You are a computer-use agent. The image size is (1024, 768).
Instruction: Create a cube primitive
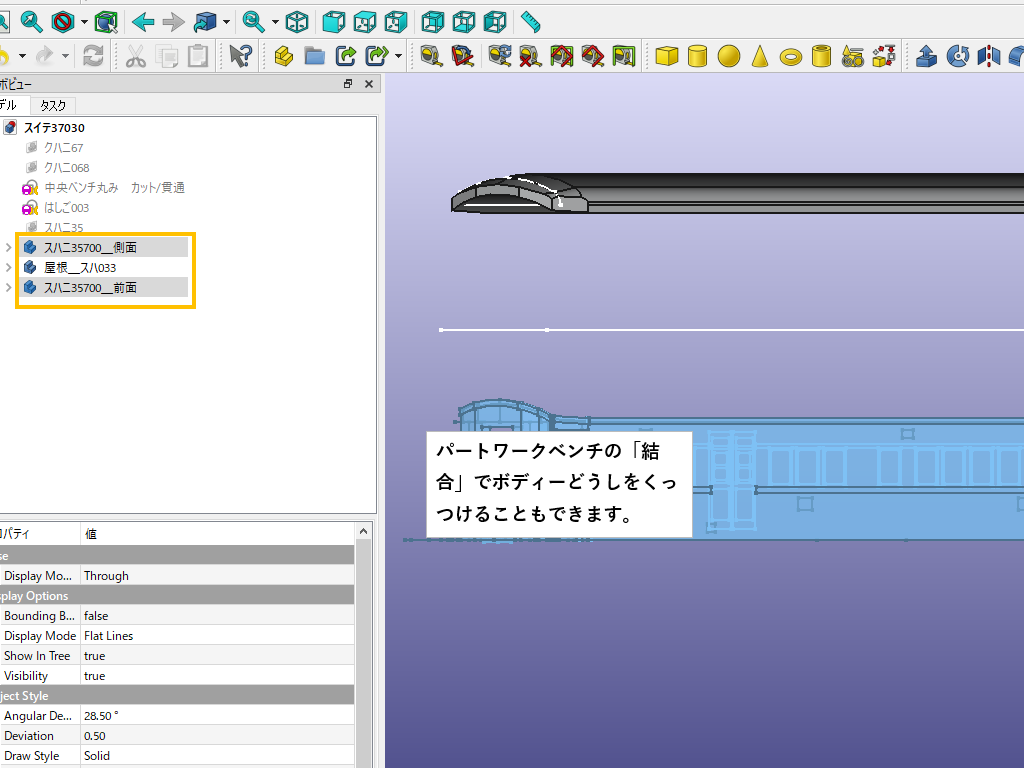667,56
